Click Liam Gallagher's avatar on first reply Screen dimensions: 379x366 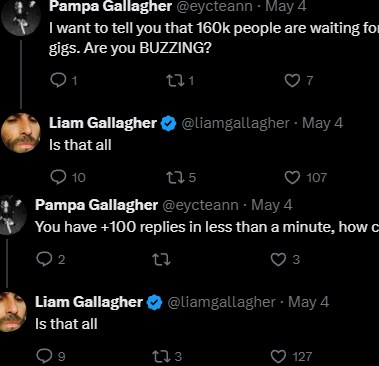click(x=21, y=133)
